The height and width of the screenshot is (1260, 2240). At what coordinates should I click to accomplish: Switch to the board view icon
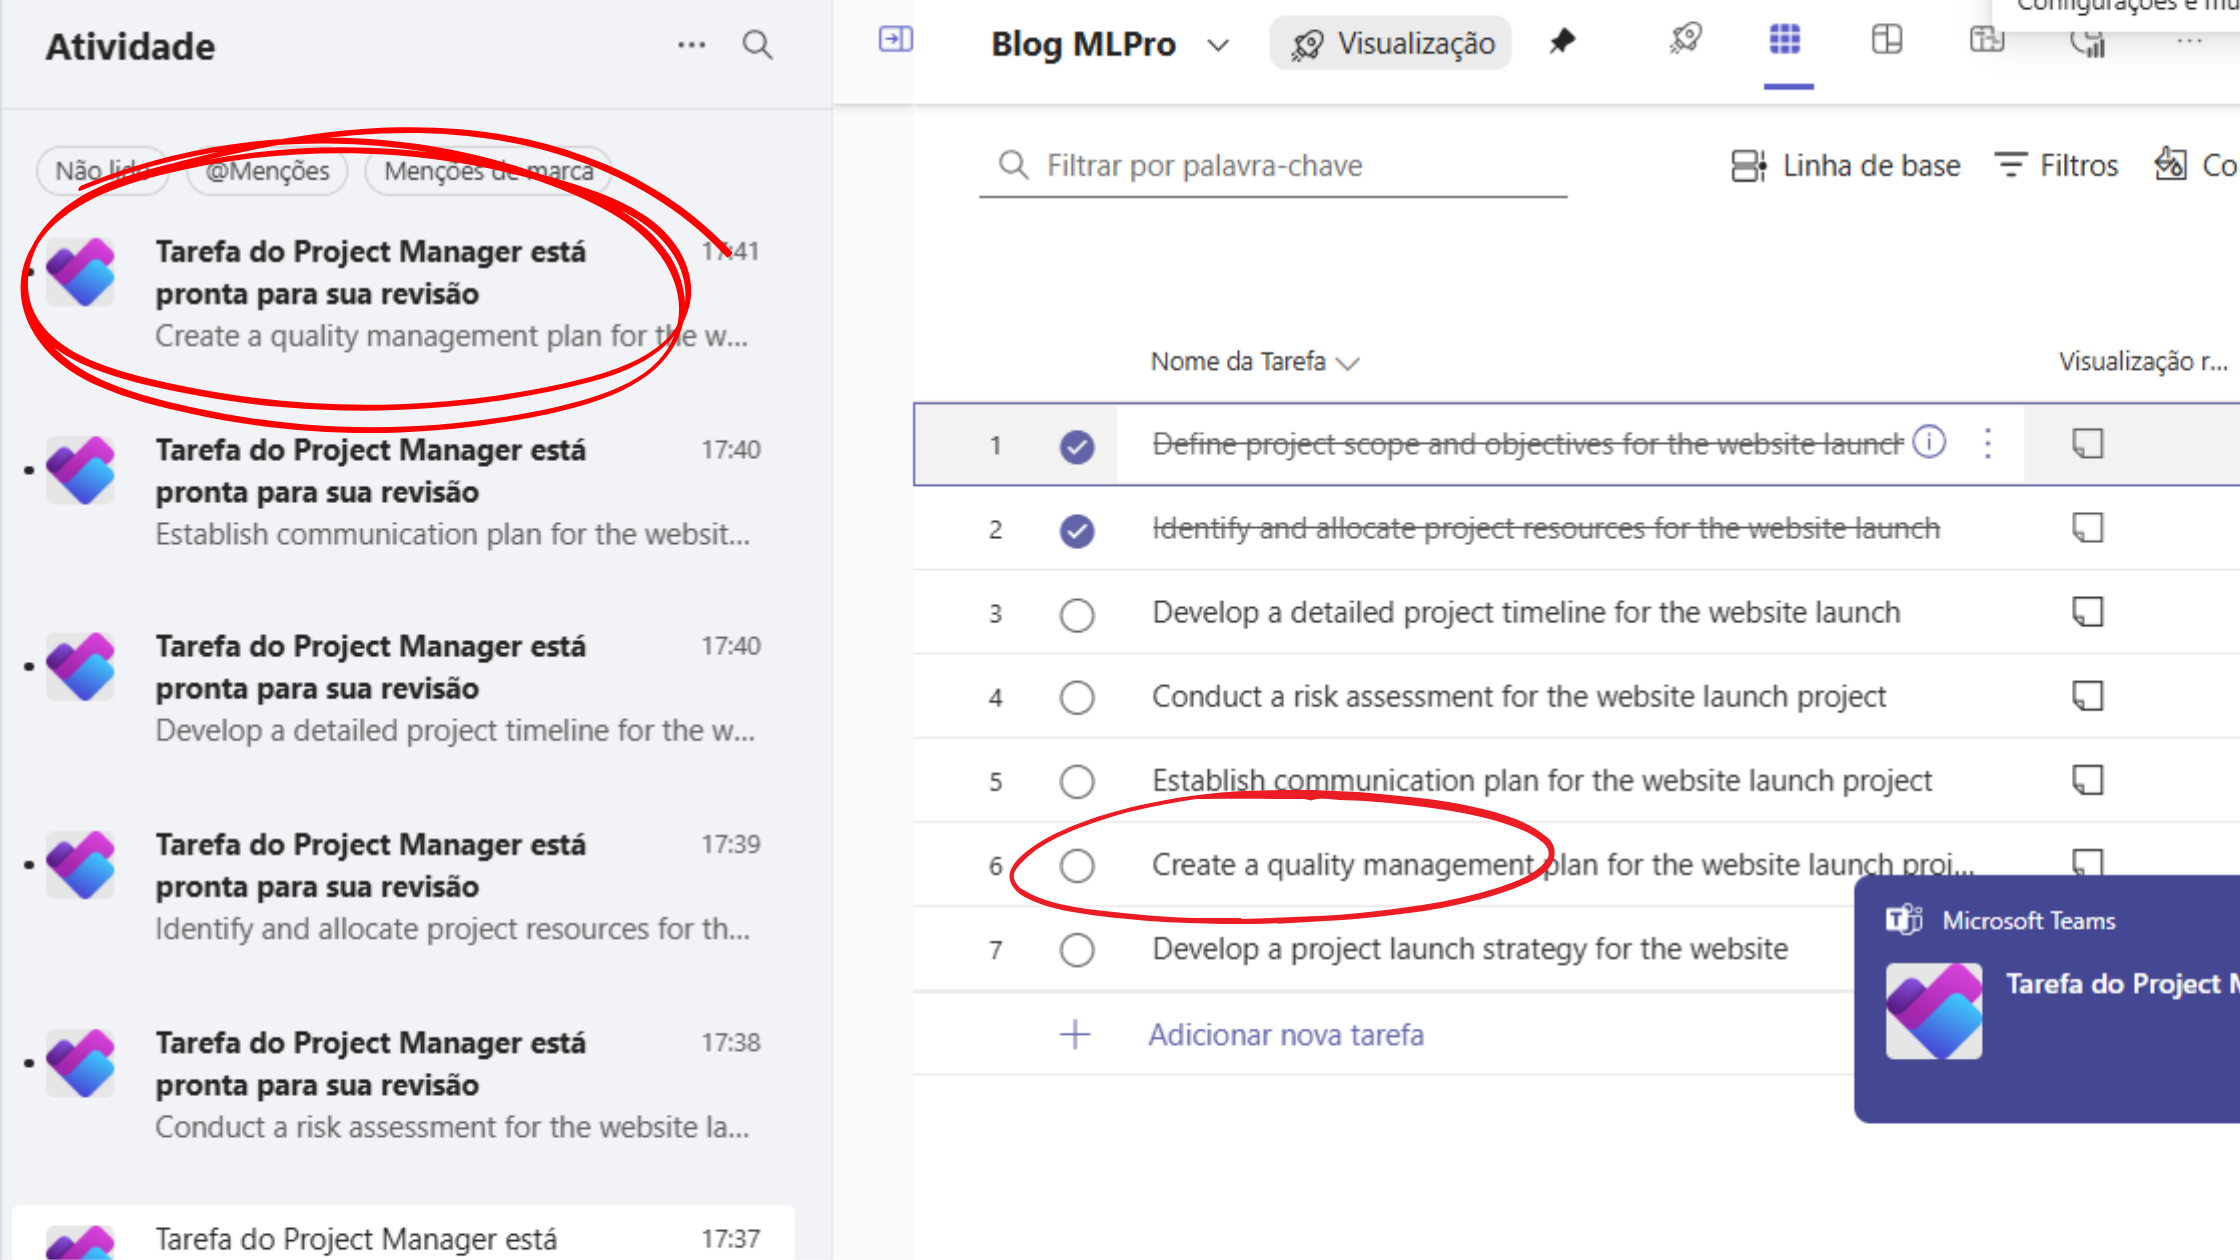pyautogui.click(x=1887, y=40)
